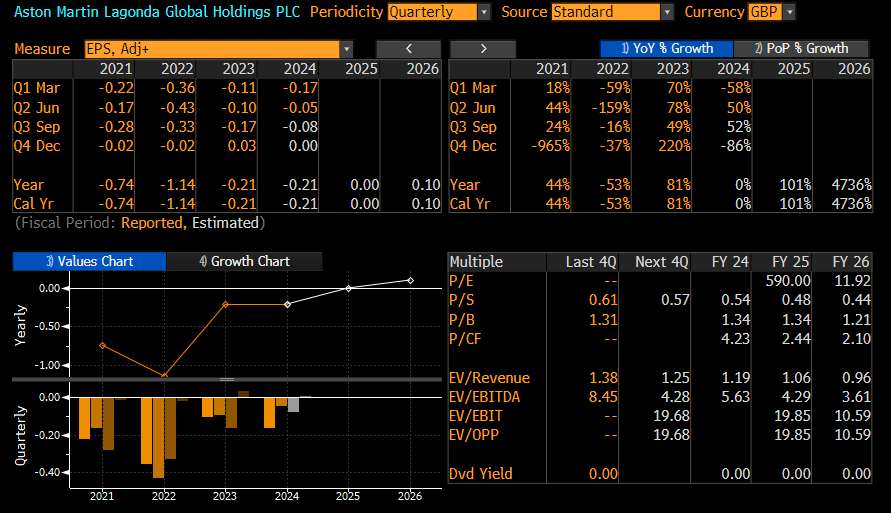Select the GBP currency field

point(765,12)
